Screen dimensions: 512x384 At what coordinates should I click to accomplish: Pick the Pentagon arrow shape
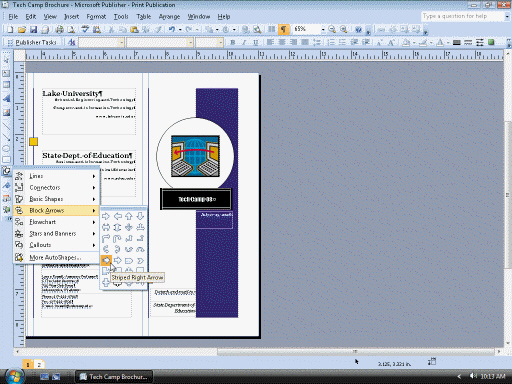point(129,260)
